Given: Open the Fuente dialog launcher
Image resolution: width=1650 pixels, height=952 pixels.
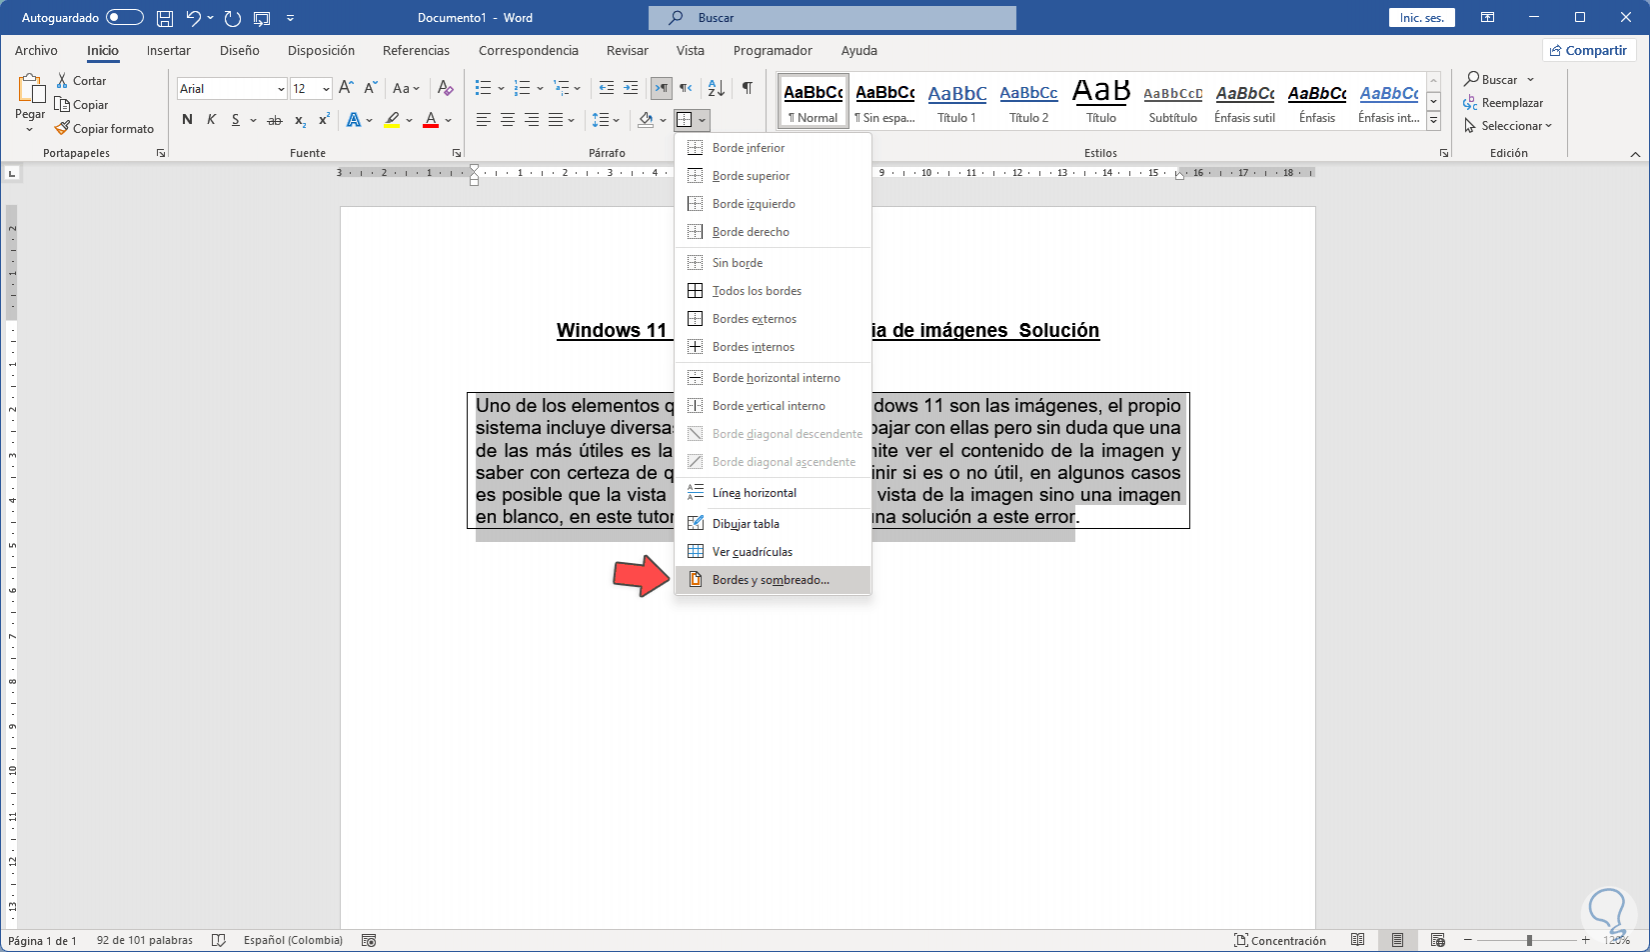Looking at the screenshot, I should coord(457,153).
